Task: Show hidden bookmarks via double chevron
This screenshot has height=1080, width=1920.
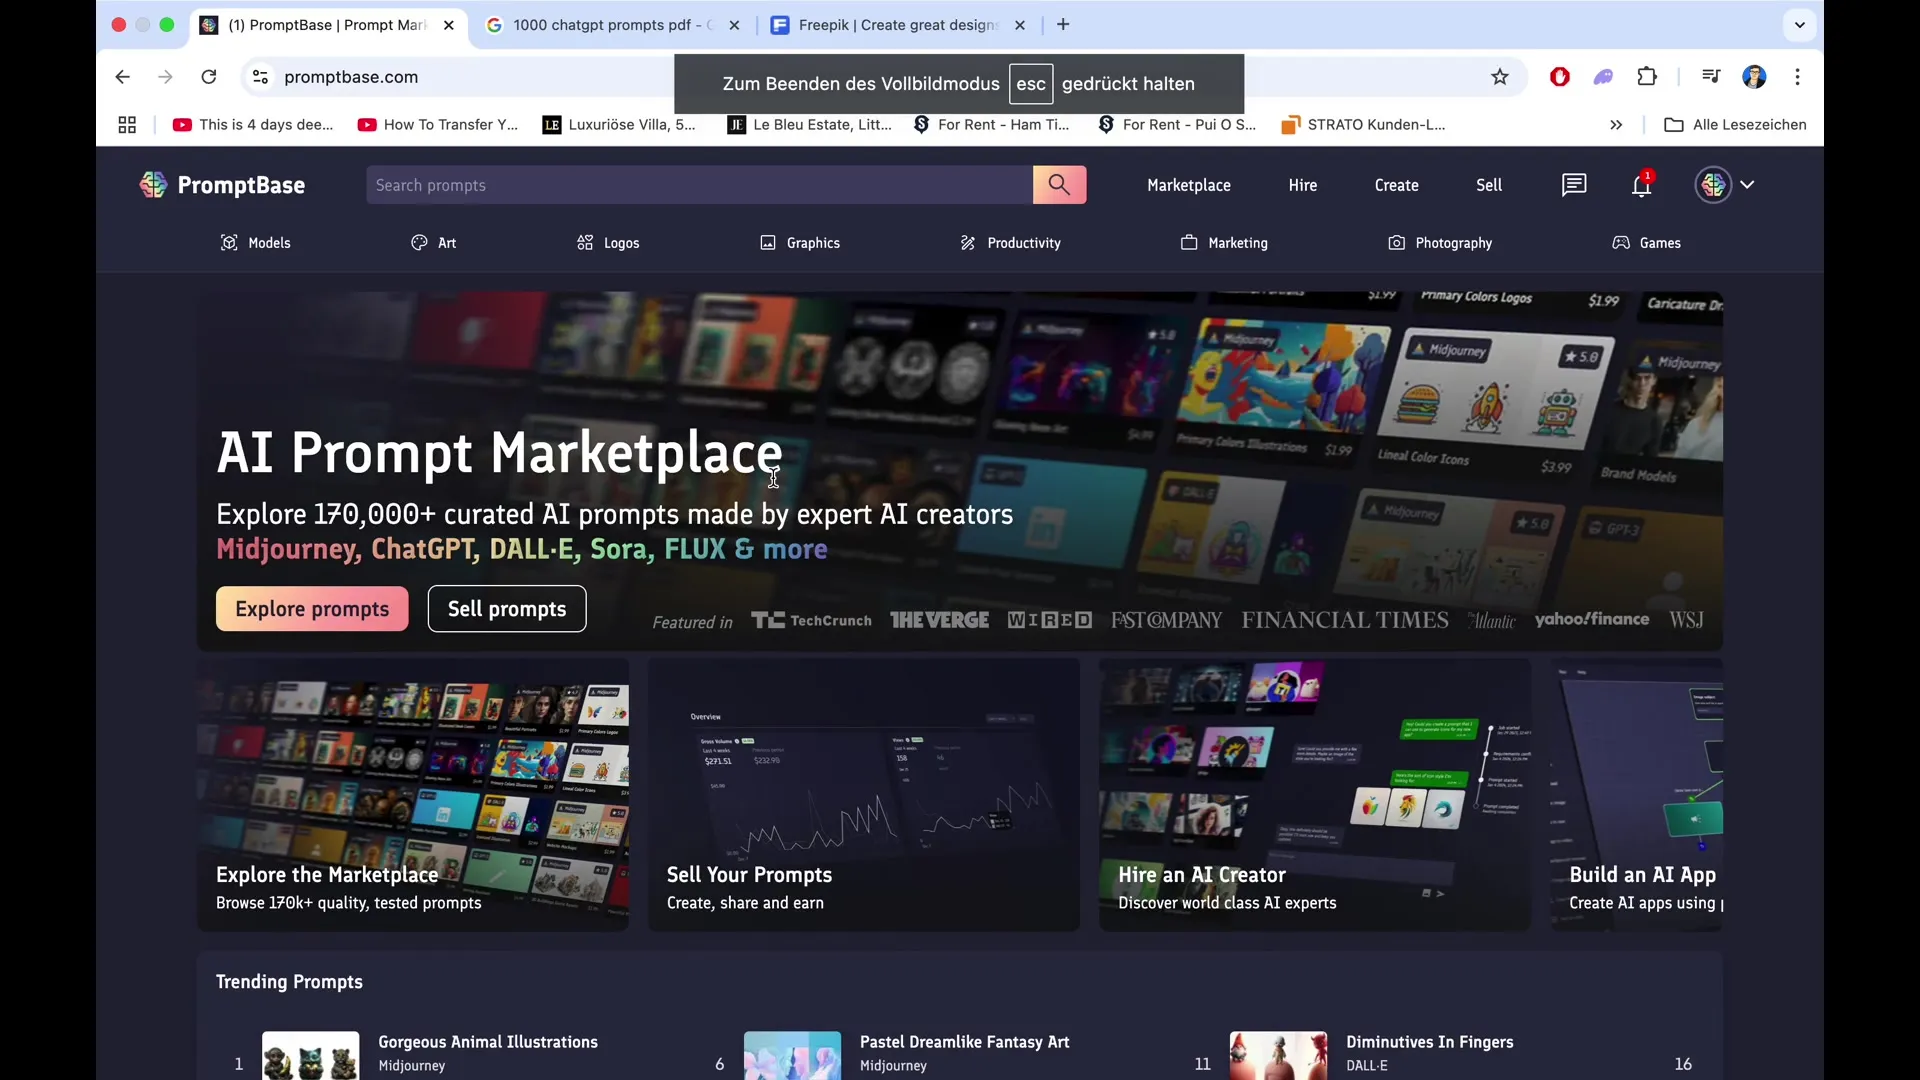Action: 1616,125
